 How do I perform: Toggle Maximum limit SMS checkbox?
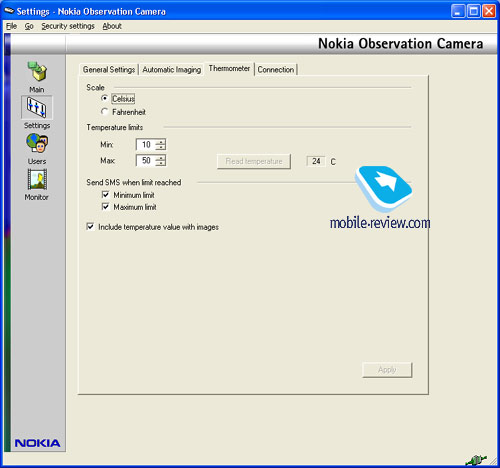point(105,207)
